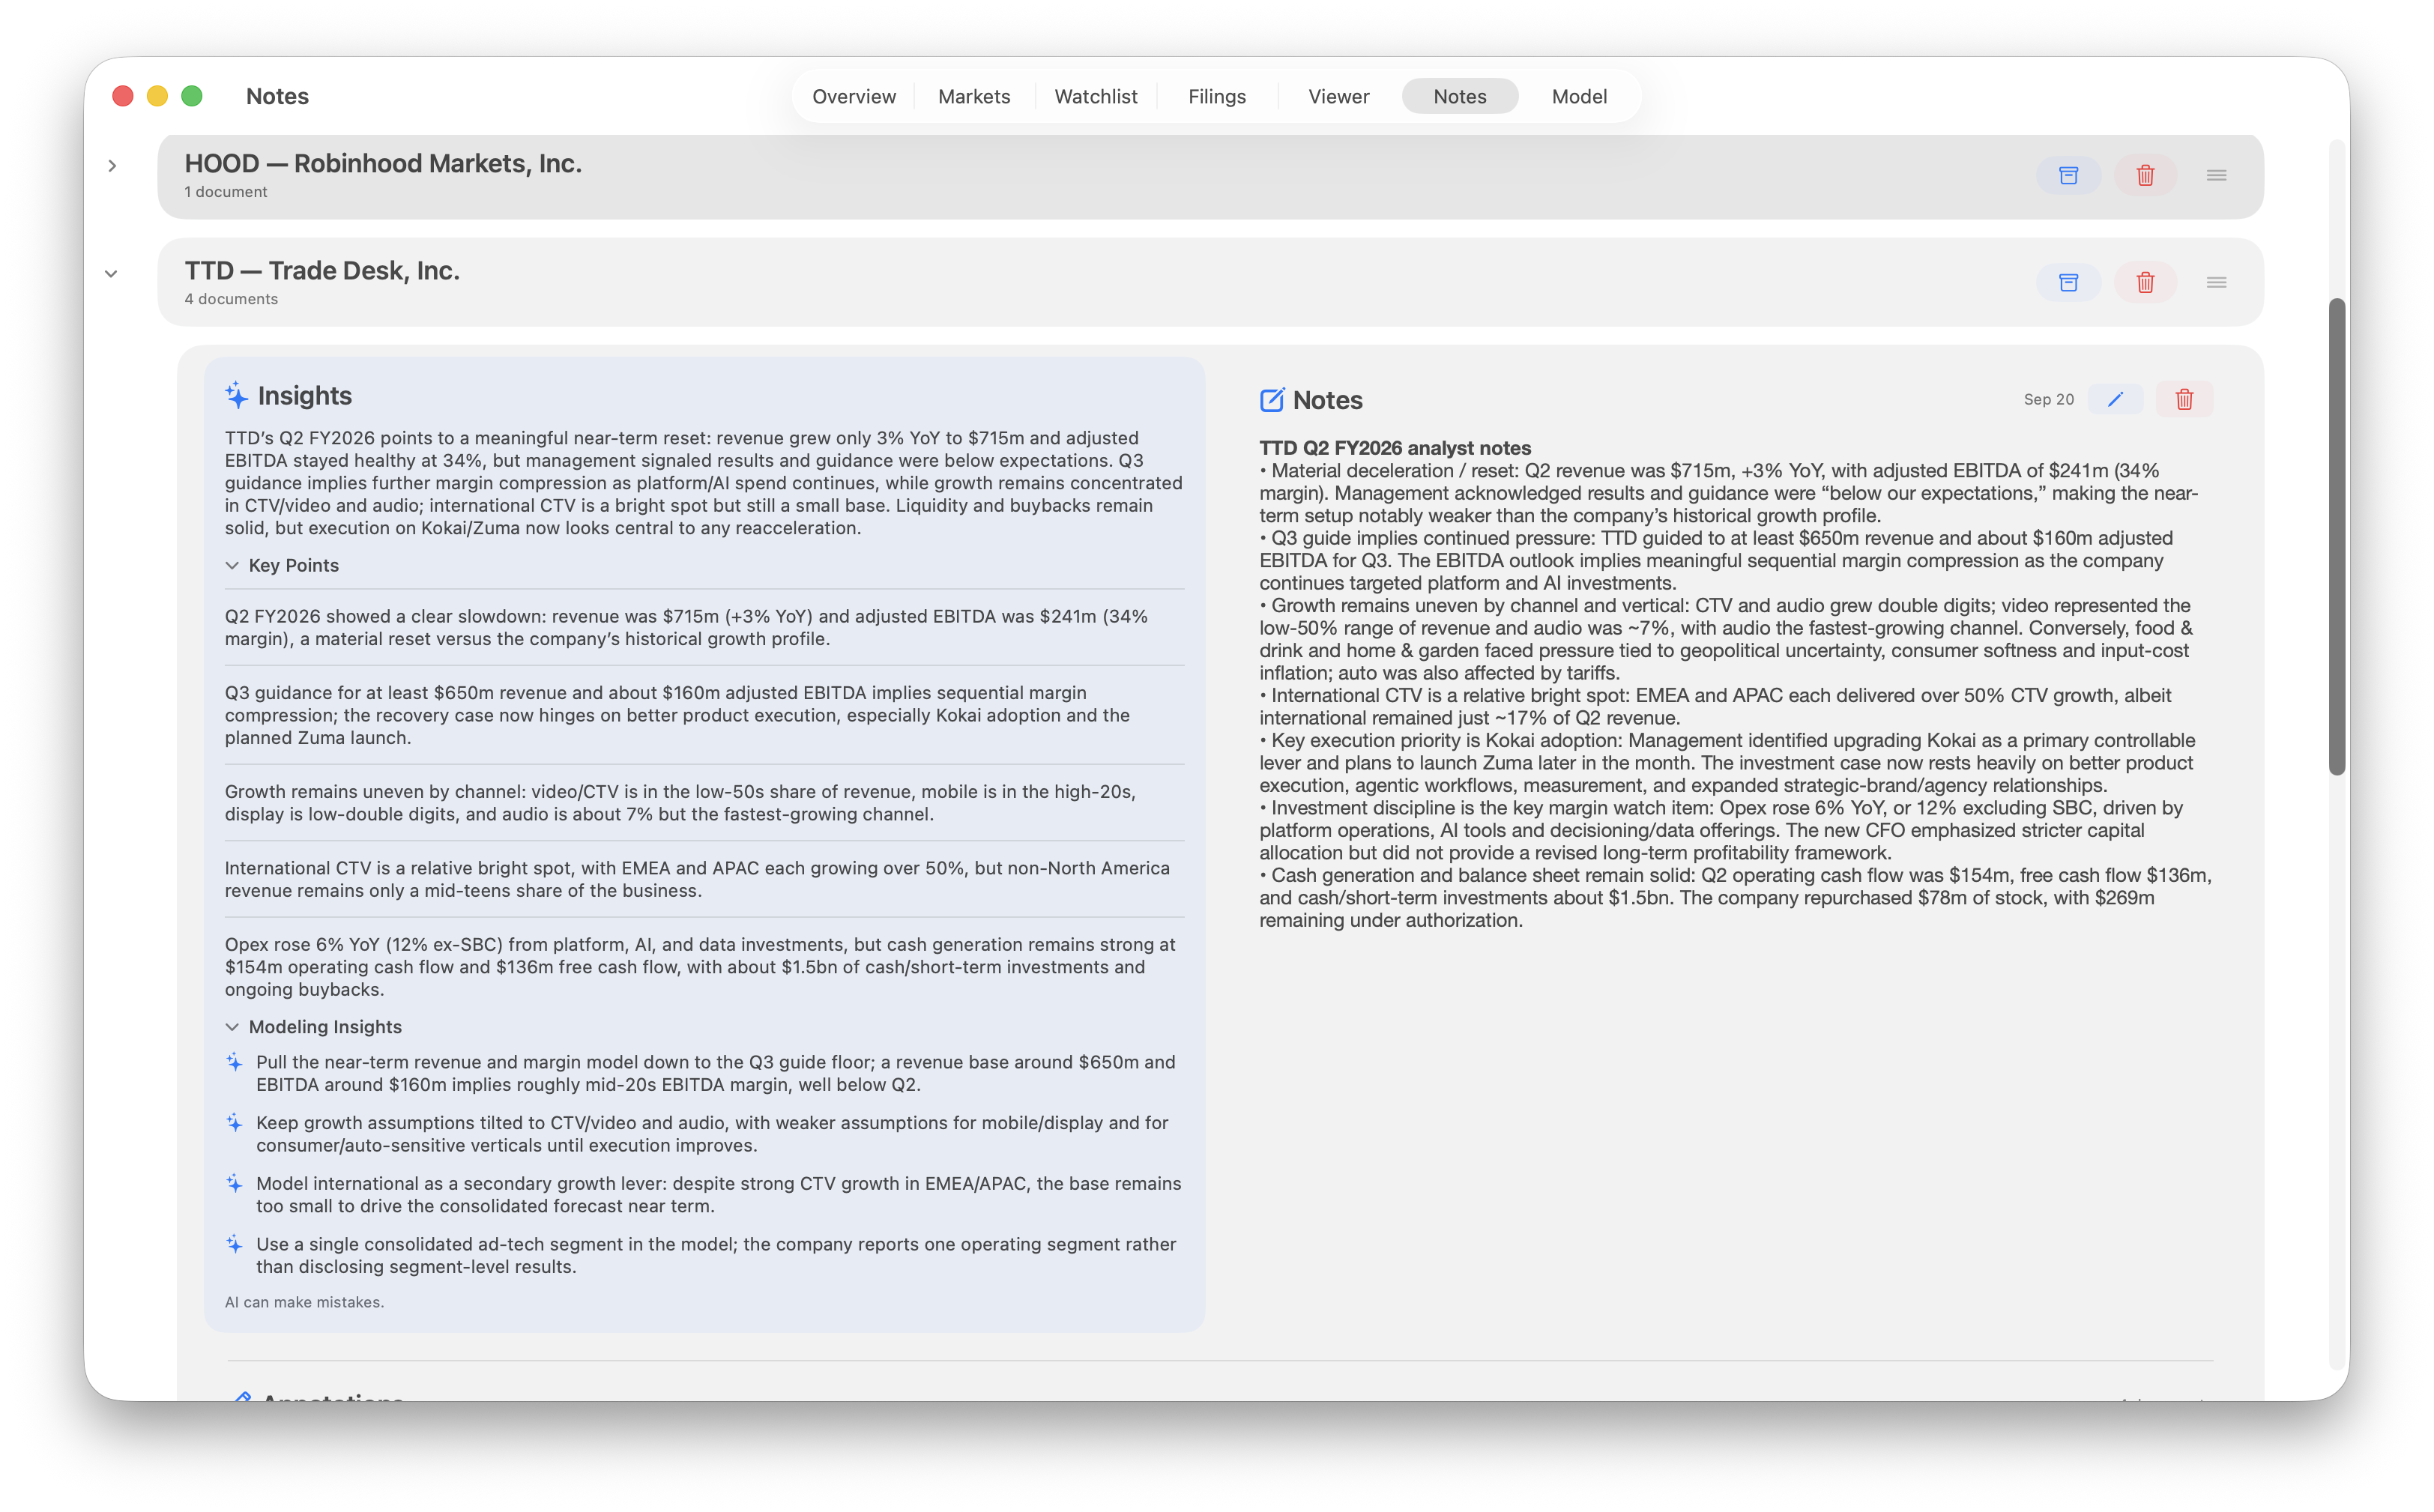Grab the HOOD row reorder handle

[2216, 175]
